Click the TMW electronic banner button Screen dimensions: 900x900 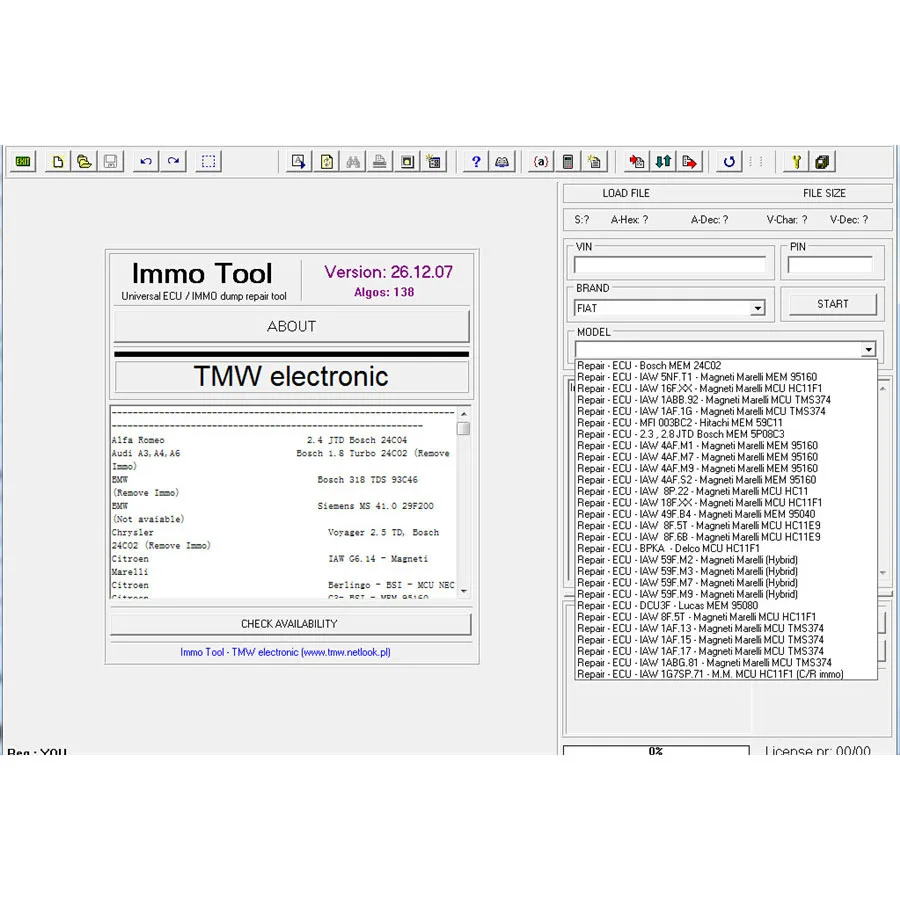click(x=292, y=377)
